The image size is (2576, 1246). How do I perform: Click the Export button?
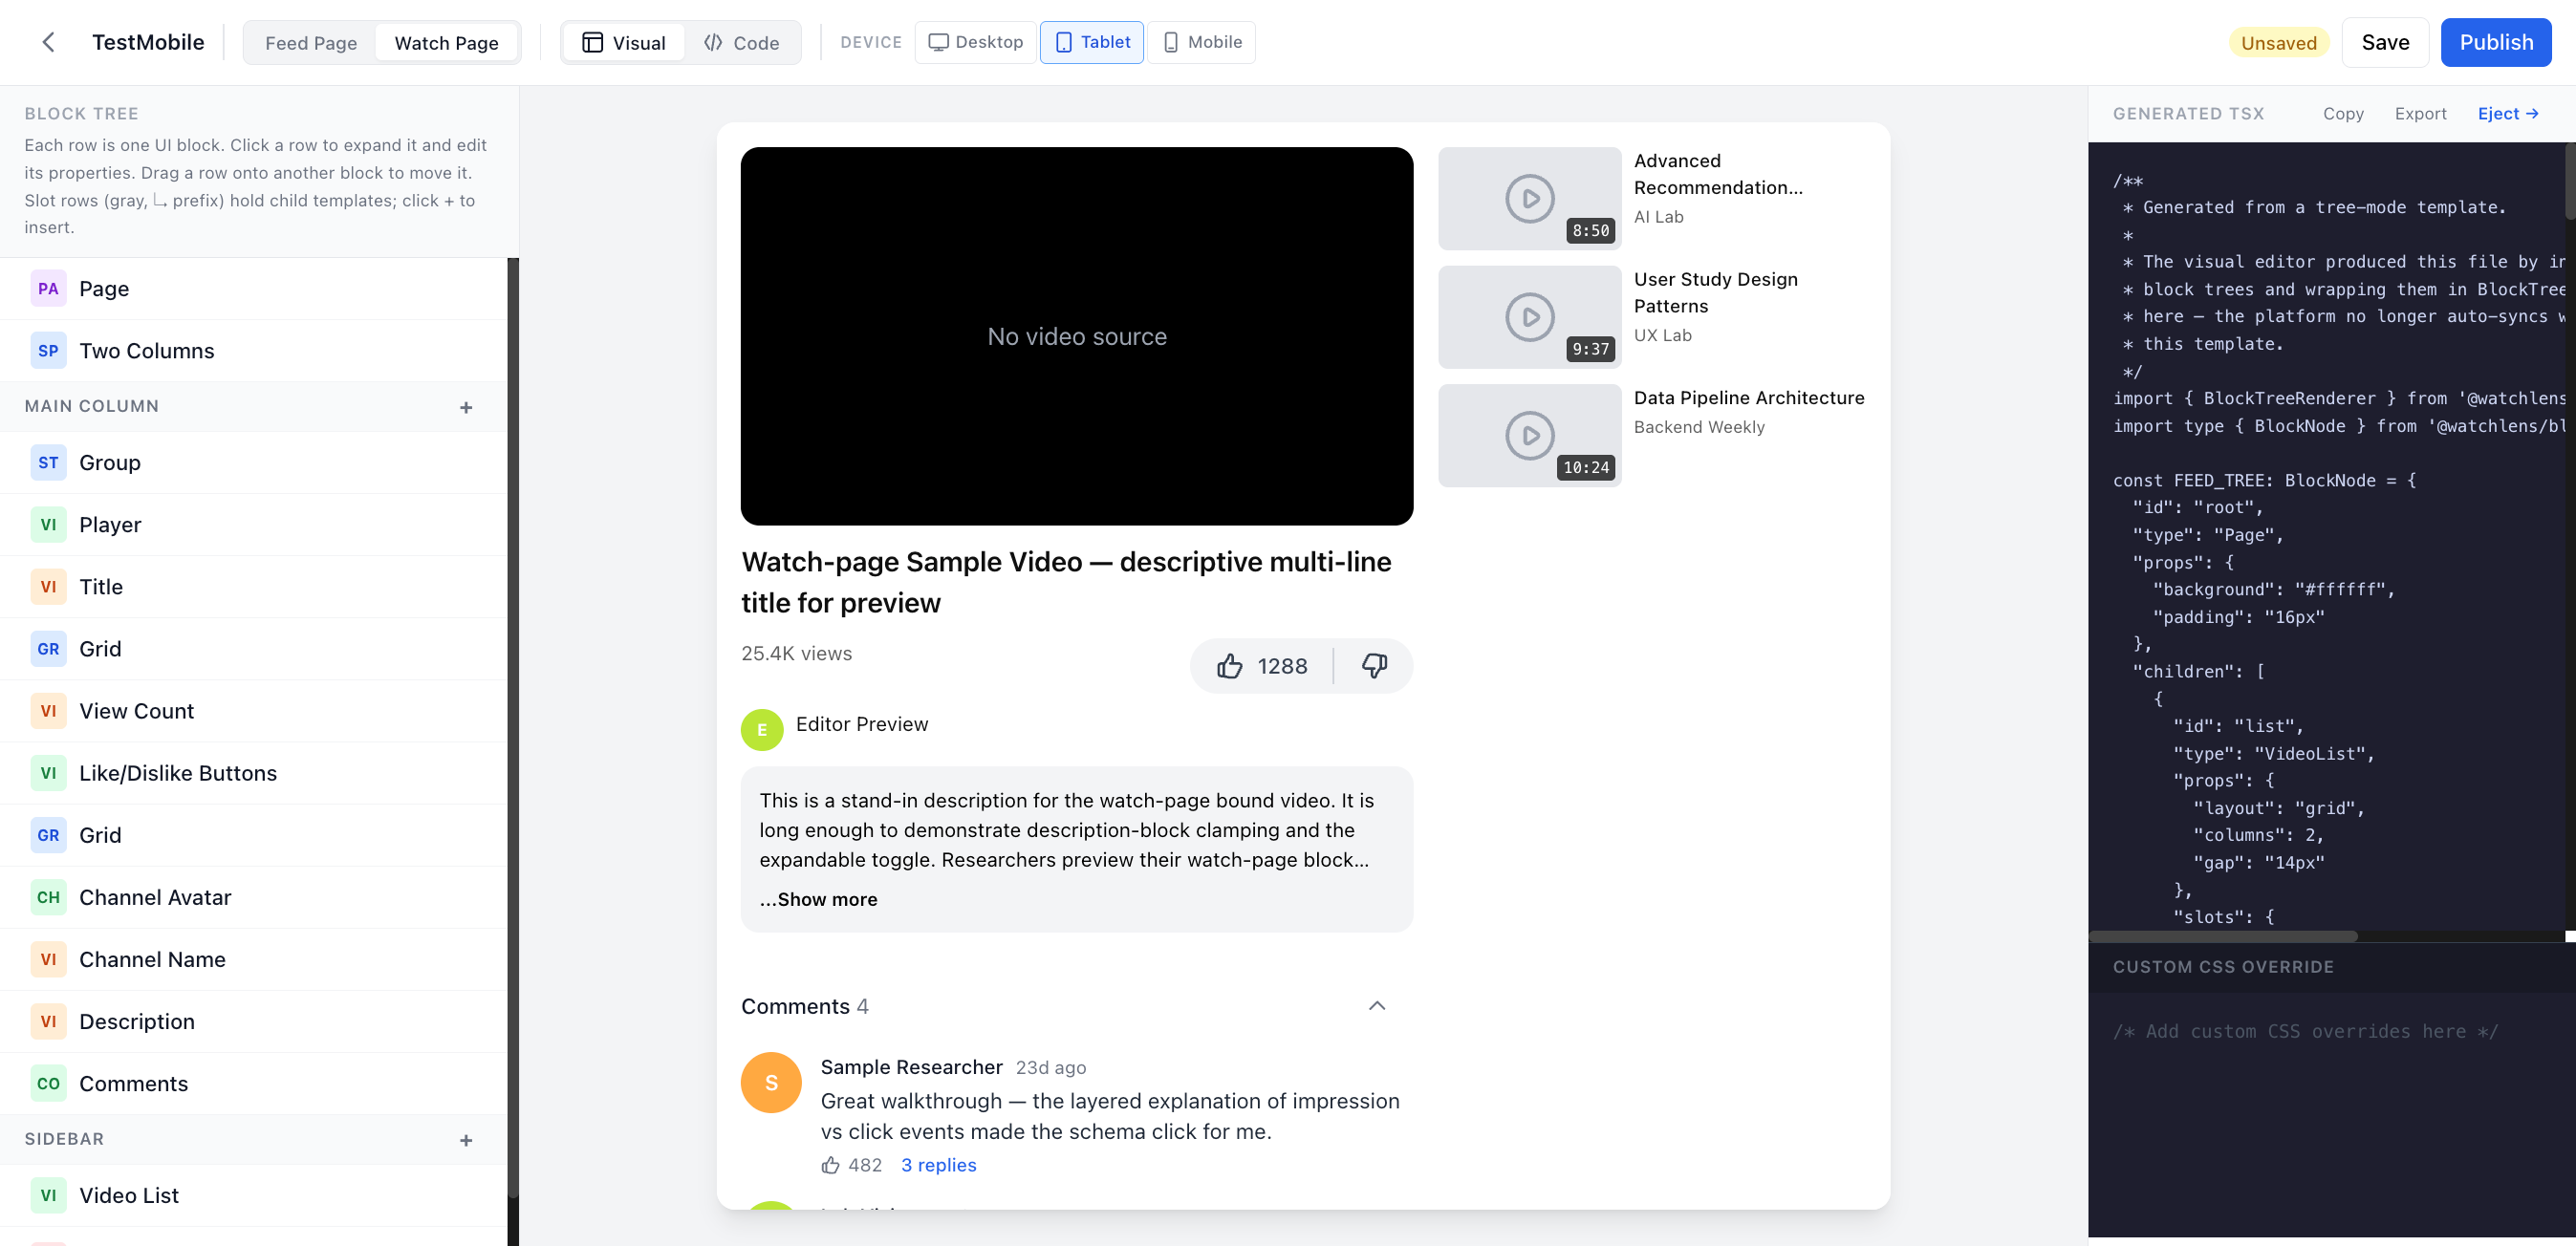(x=2420, y=114)
